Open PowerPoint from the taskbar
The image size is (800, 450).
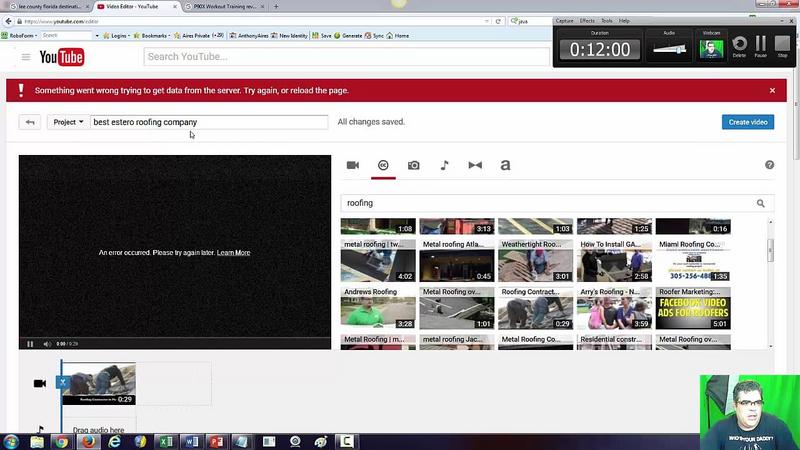tap(217, 442)
